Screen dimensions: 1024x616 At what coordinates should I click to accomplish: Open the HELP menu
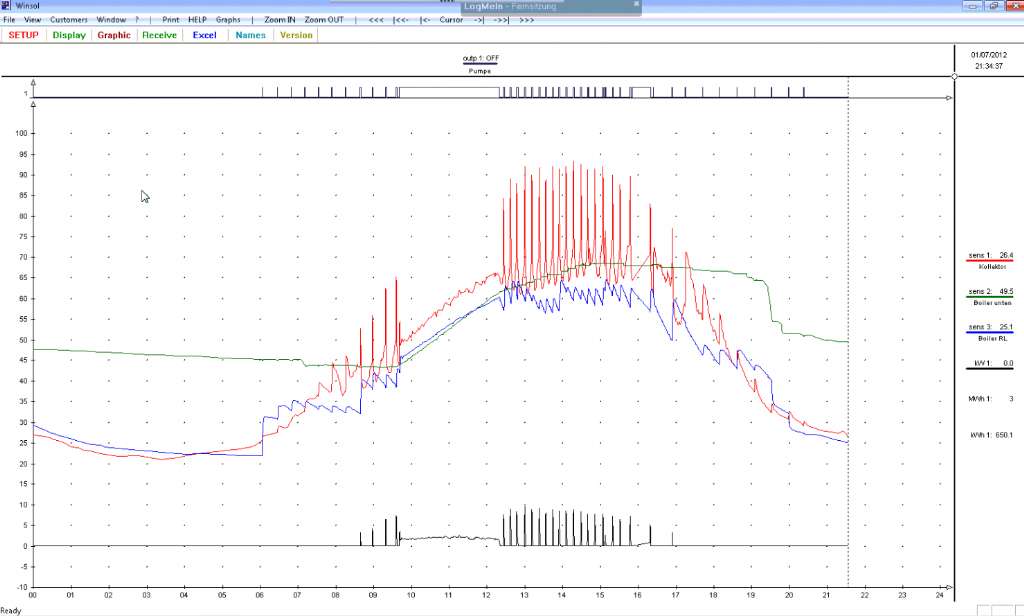click(197, 20)
